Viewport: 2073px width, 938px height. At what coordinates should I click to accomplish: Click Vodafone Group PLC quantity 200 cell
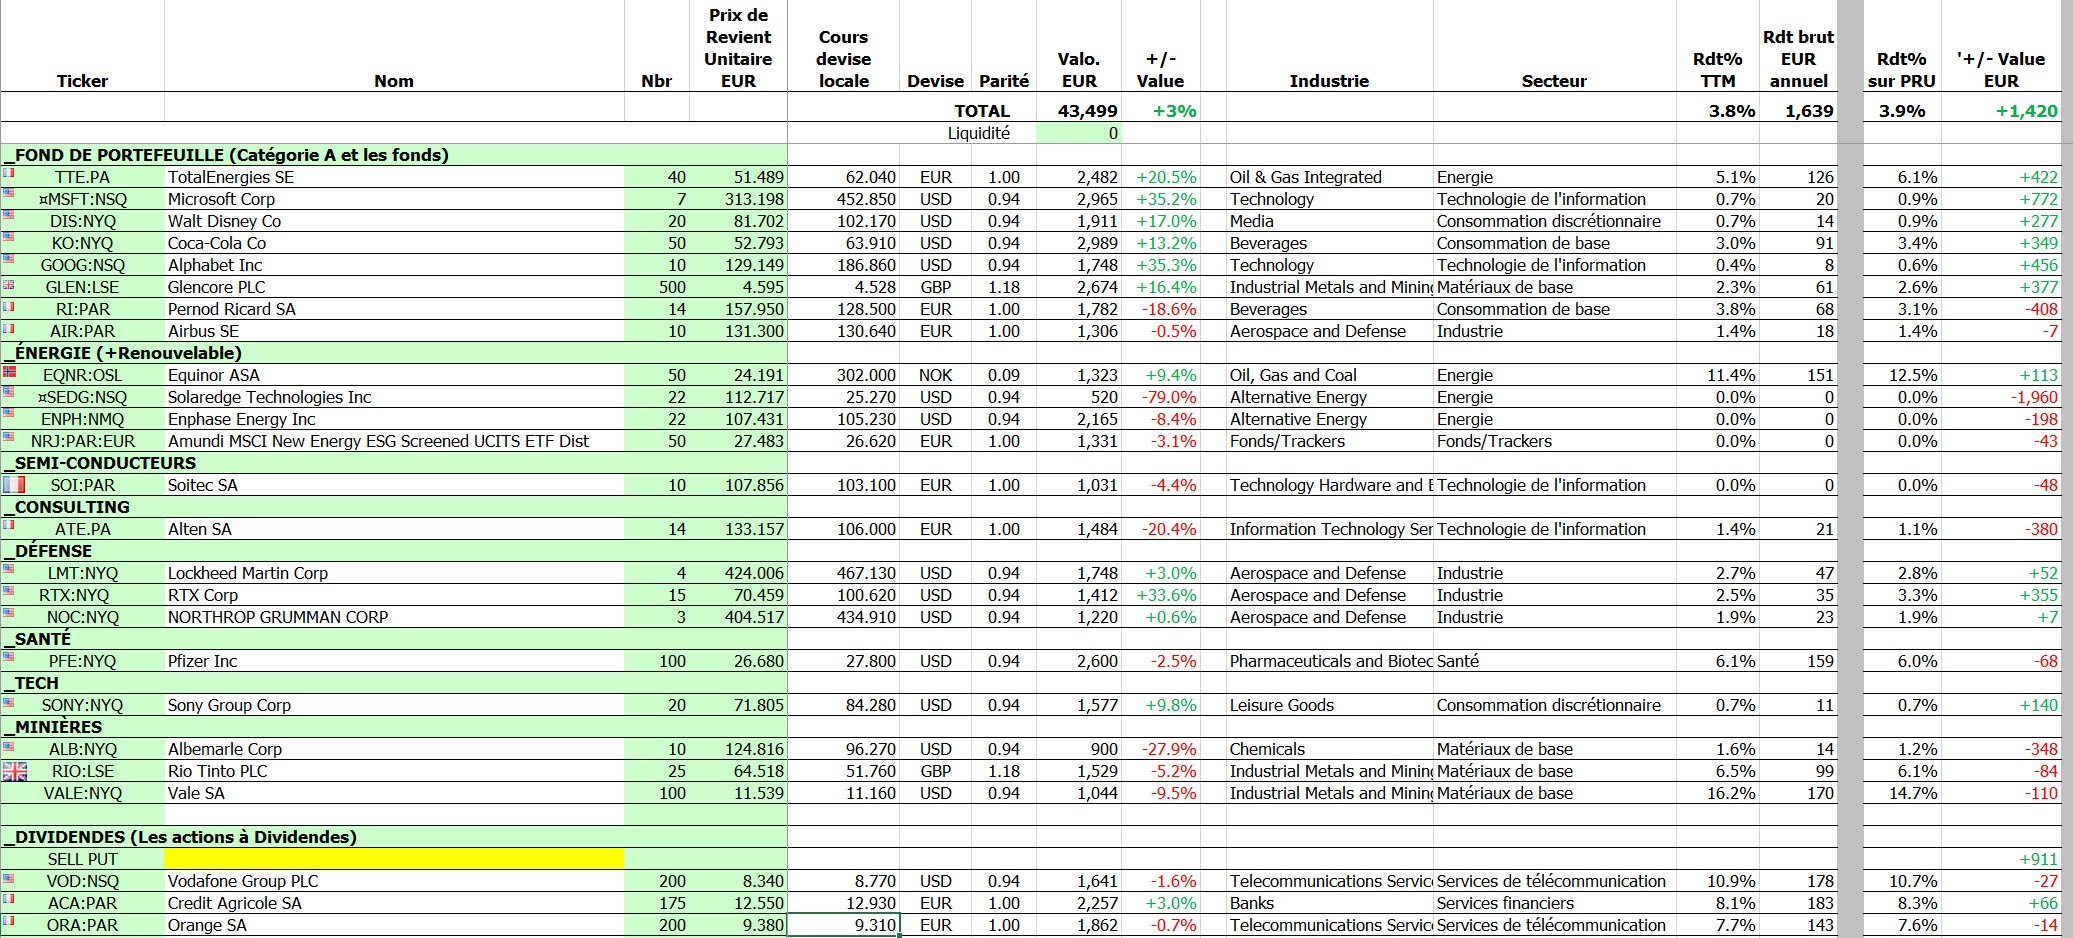656,881
